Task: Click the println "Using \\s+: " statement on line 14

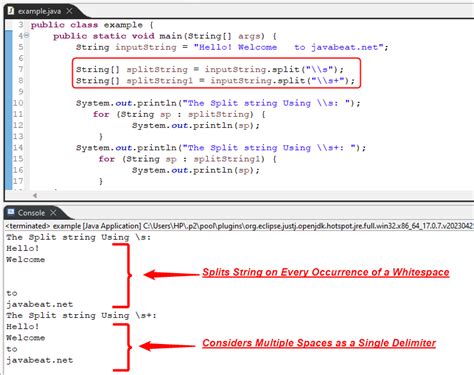Action: [221, 148]
